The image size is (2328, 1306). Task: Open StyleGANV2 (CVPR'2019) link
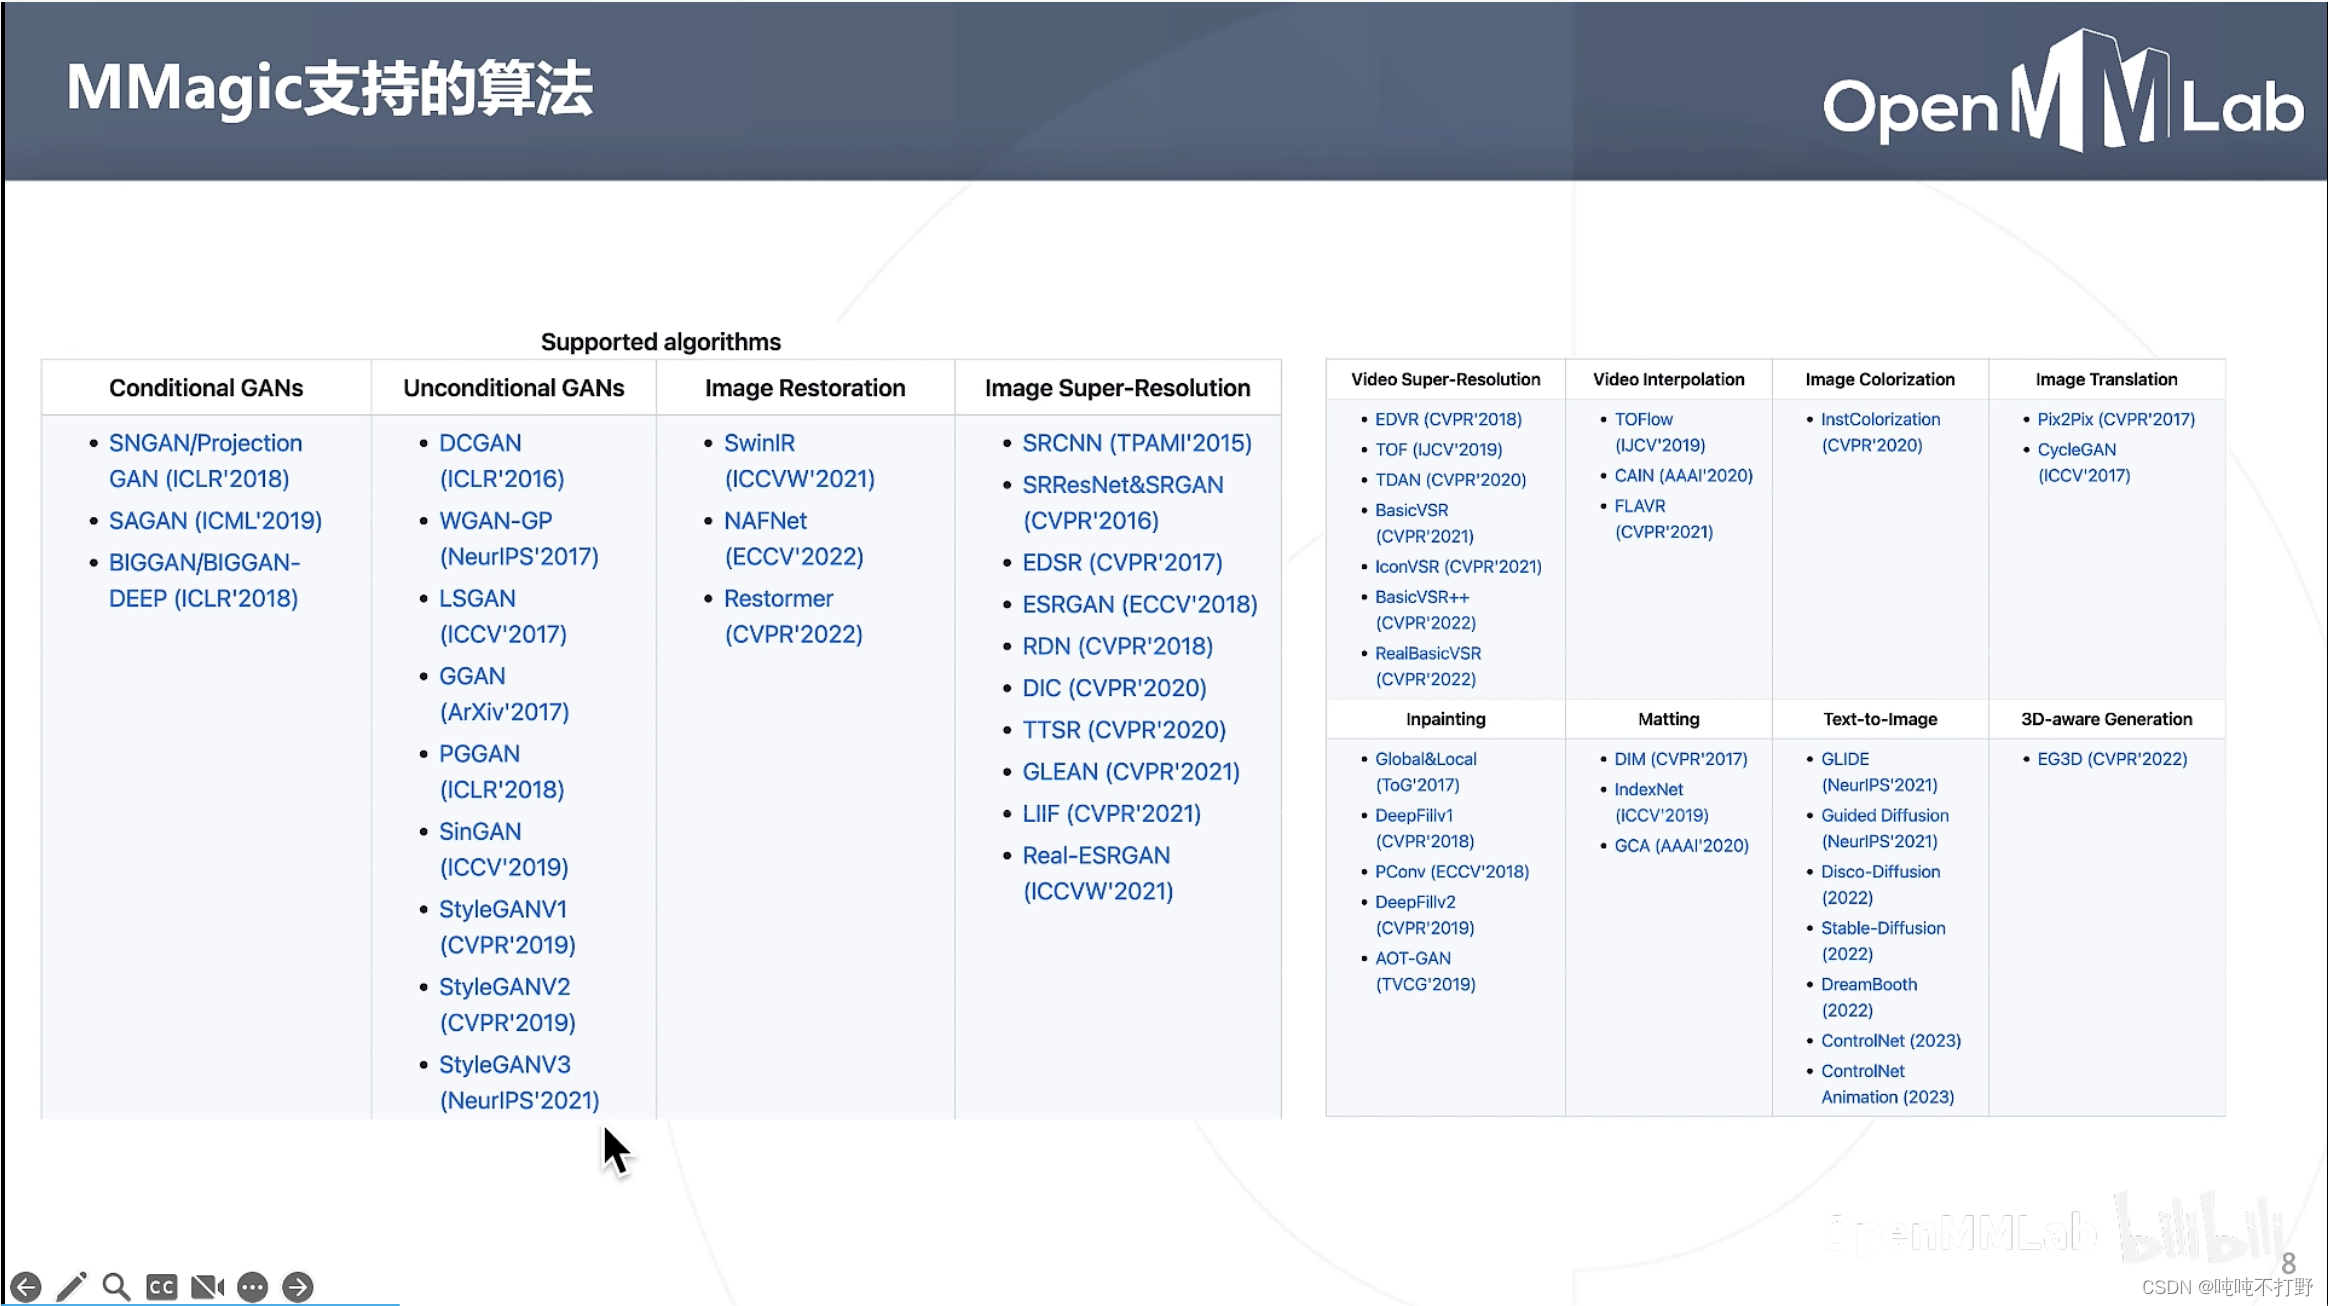[x=507, y=1005]
